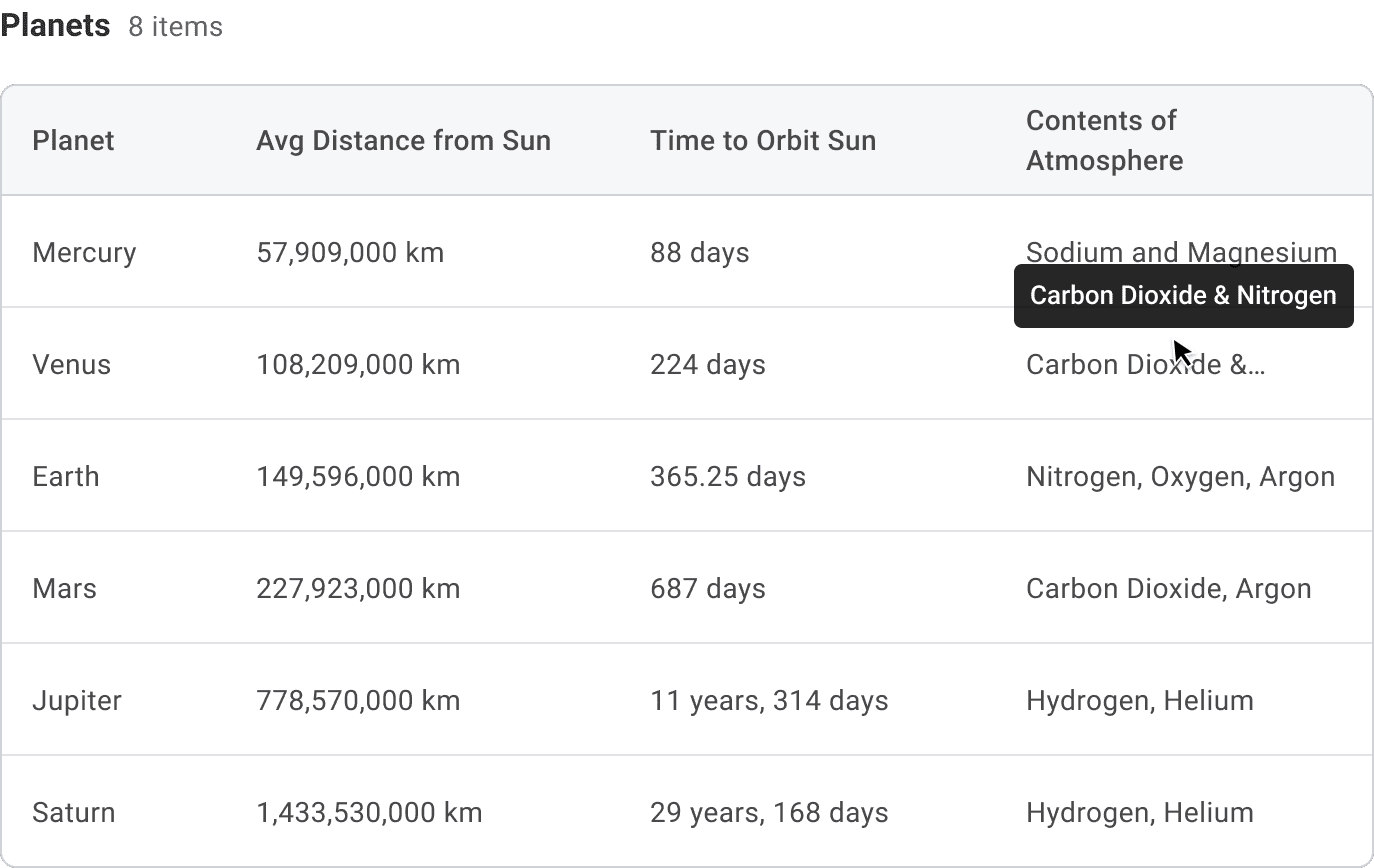Click the 57,909,000 km distance cell
The height and width of the screenshot is (868, 1374).
coord(350,252)
